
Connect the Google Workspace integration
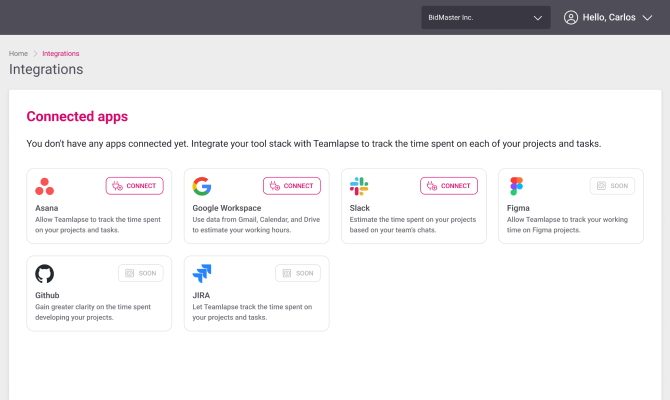point(292,186)
